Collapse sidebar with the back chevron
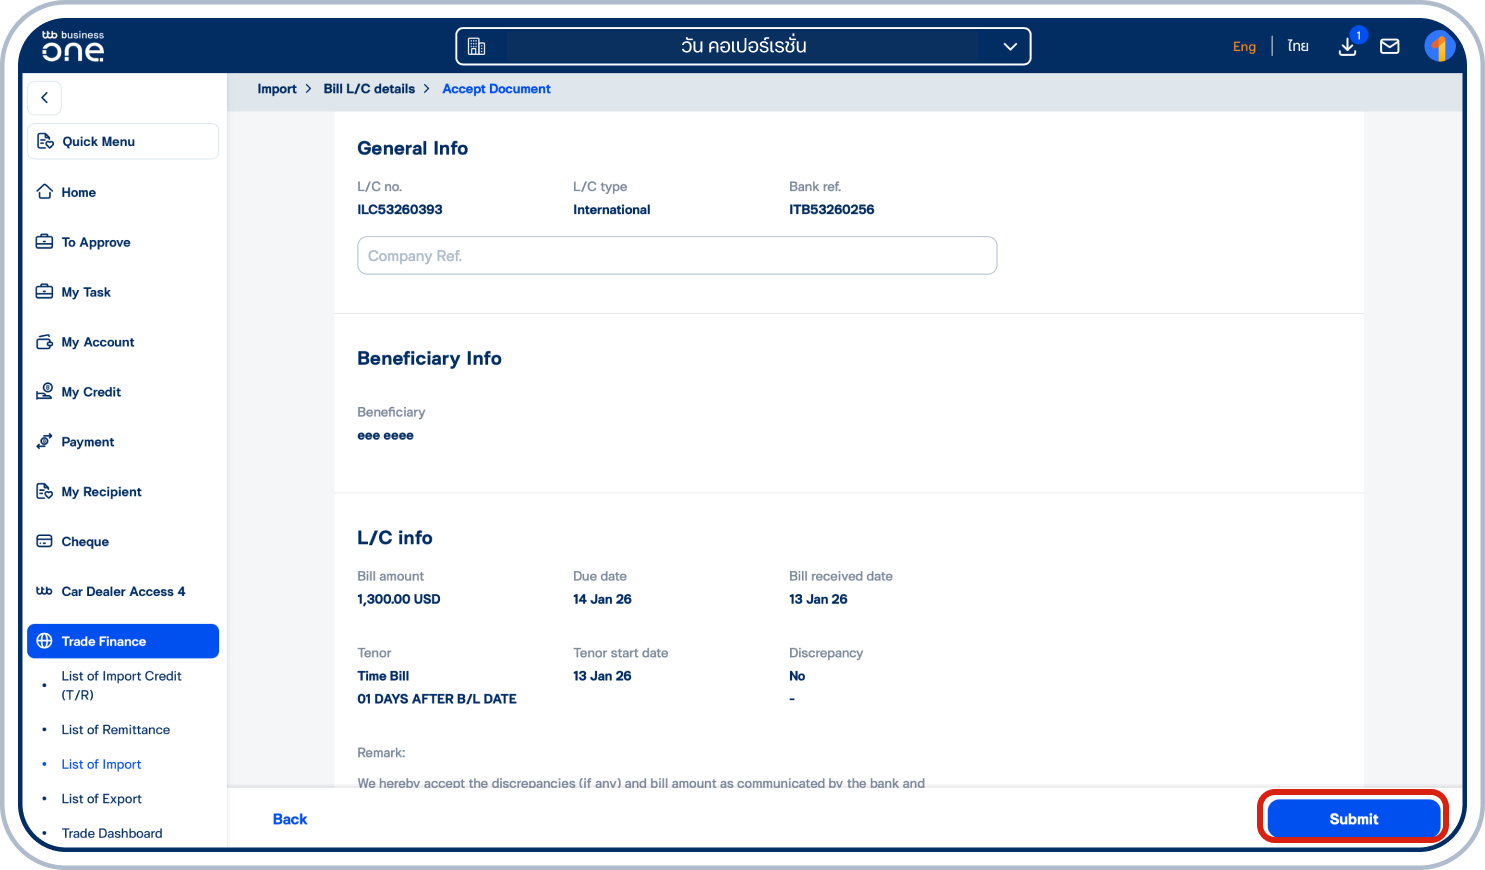 [x=44, y=98]
